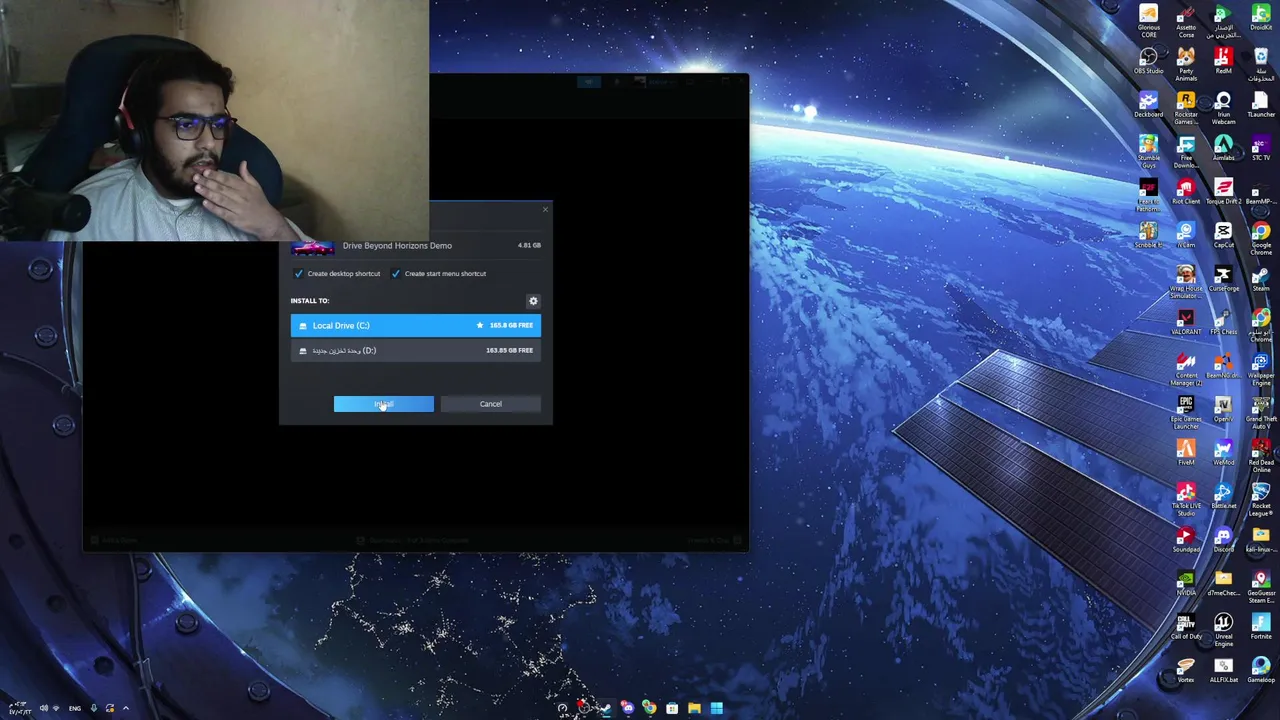This screenshot has height=720, width=1280.
Task: Click the blue Install button
Action: coord(384,404)
